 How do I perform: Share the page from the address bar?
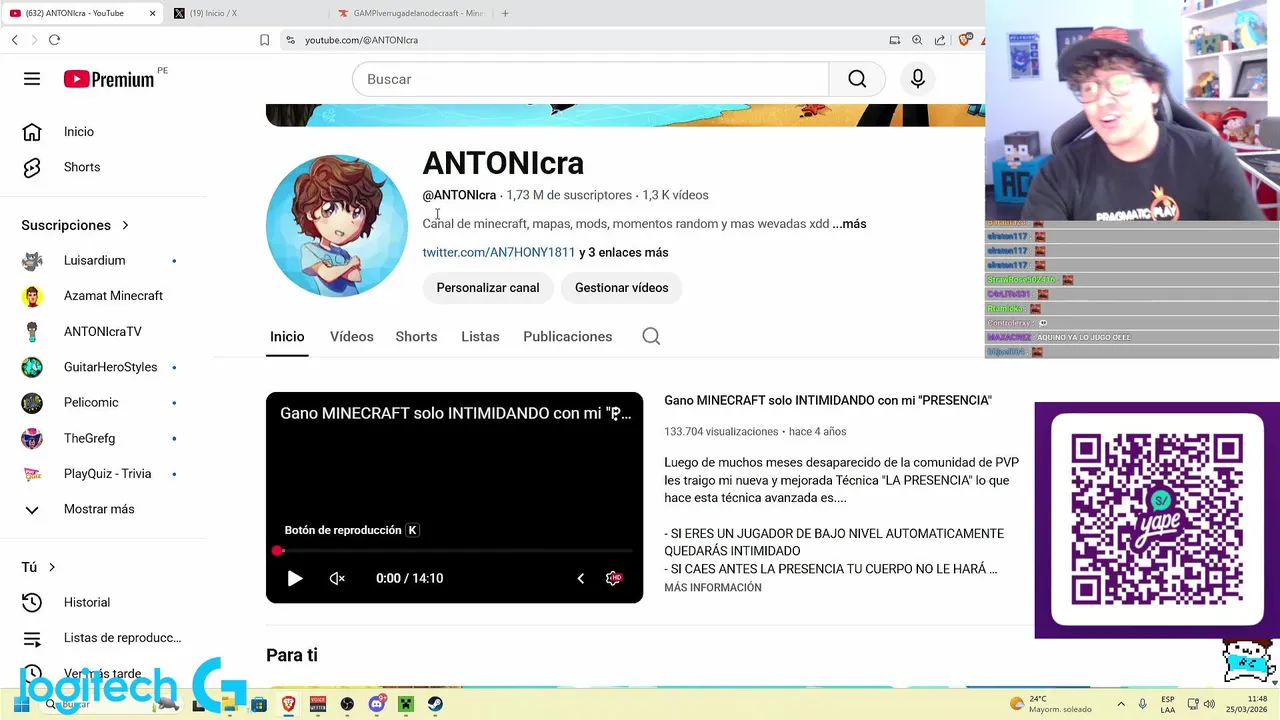click(940, 40)
